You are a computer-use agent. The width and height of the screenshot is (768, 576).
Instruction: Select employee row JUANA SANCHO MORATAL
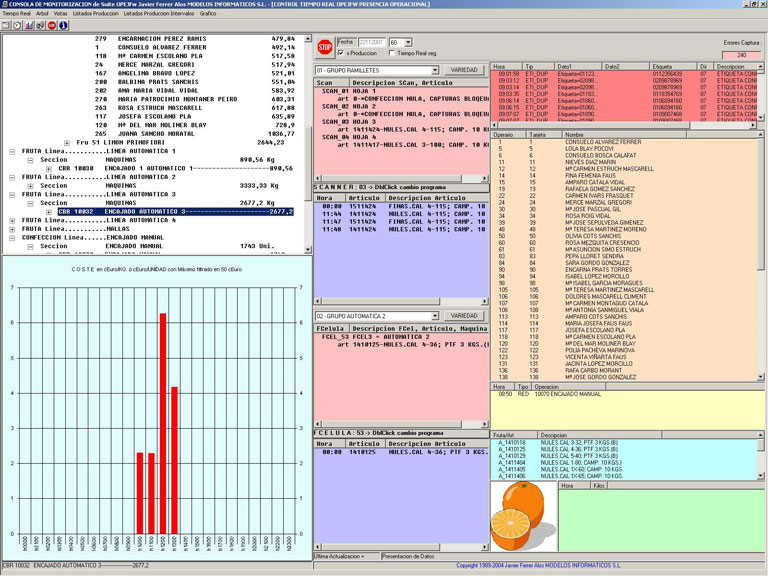195,134
